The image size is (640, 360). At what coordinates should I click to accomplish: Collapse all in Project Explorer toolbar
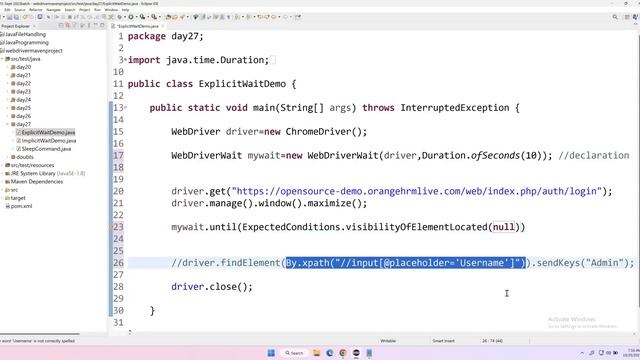click(x=61, y=26)
